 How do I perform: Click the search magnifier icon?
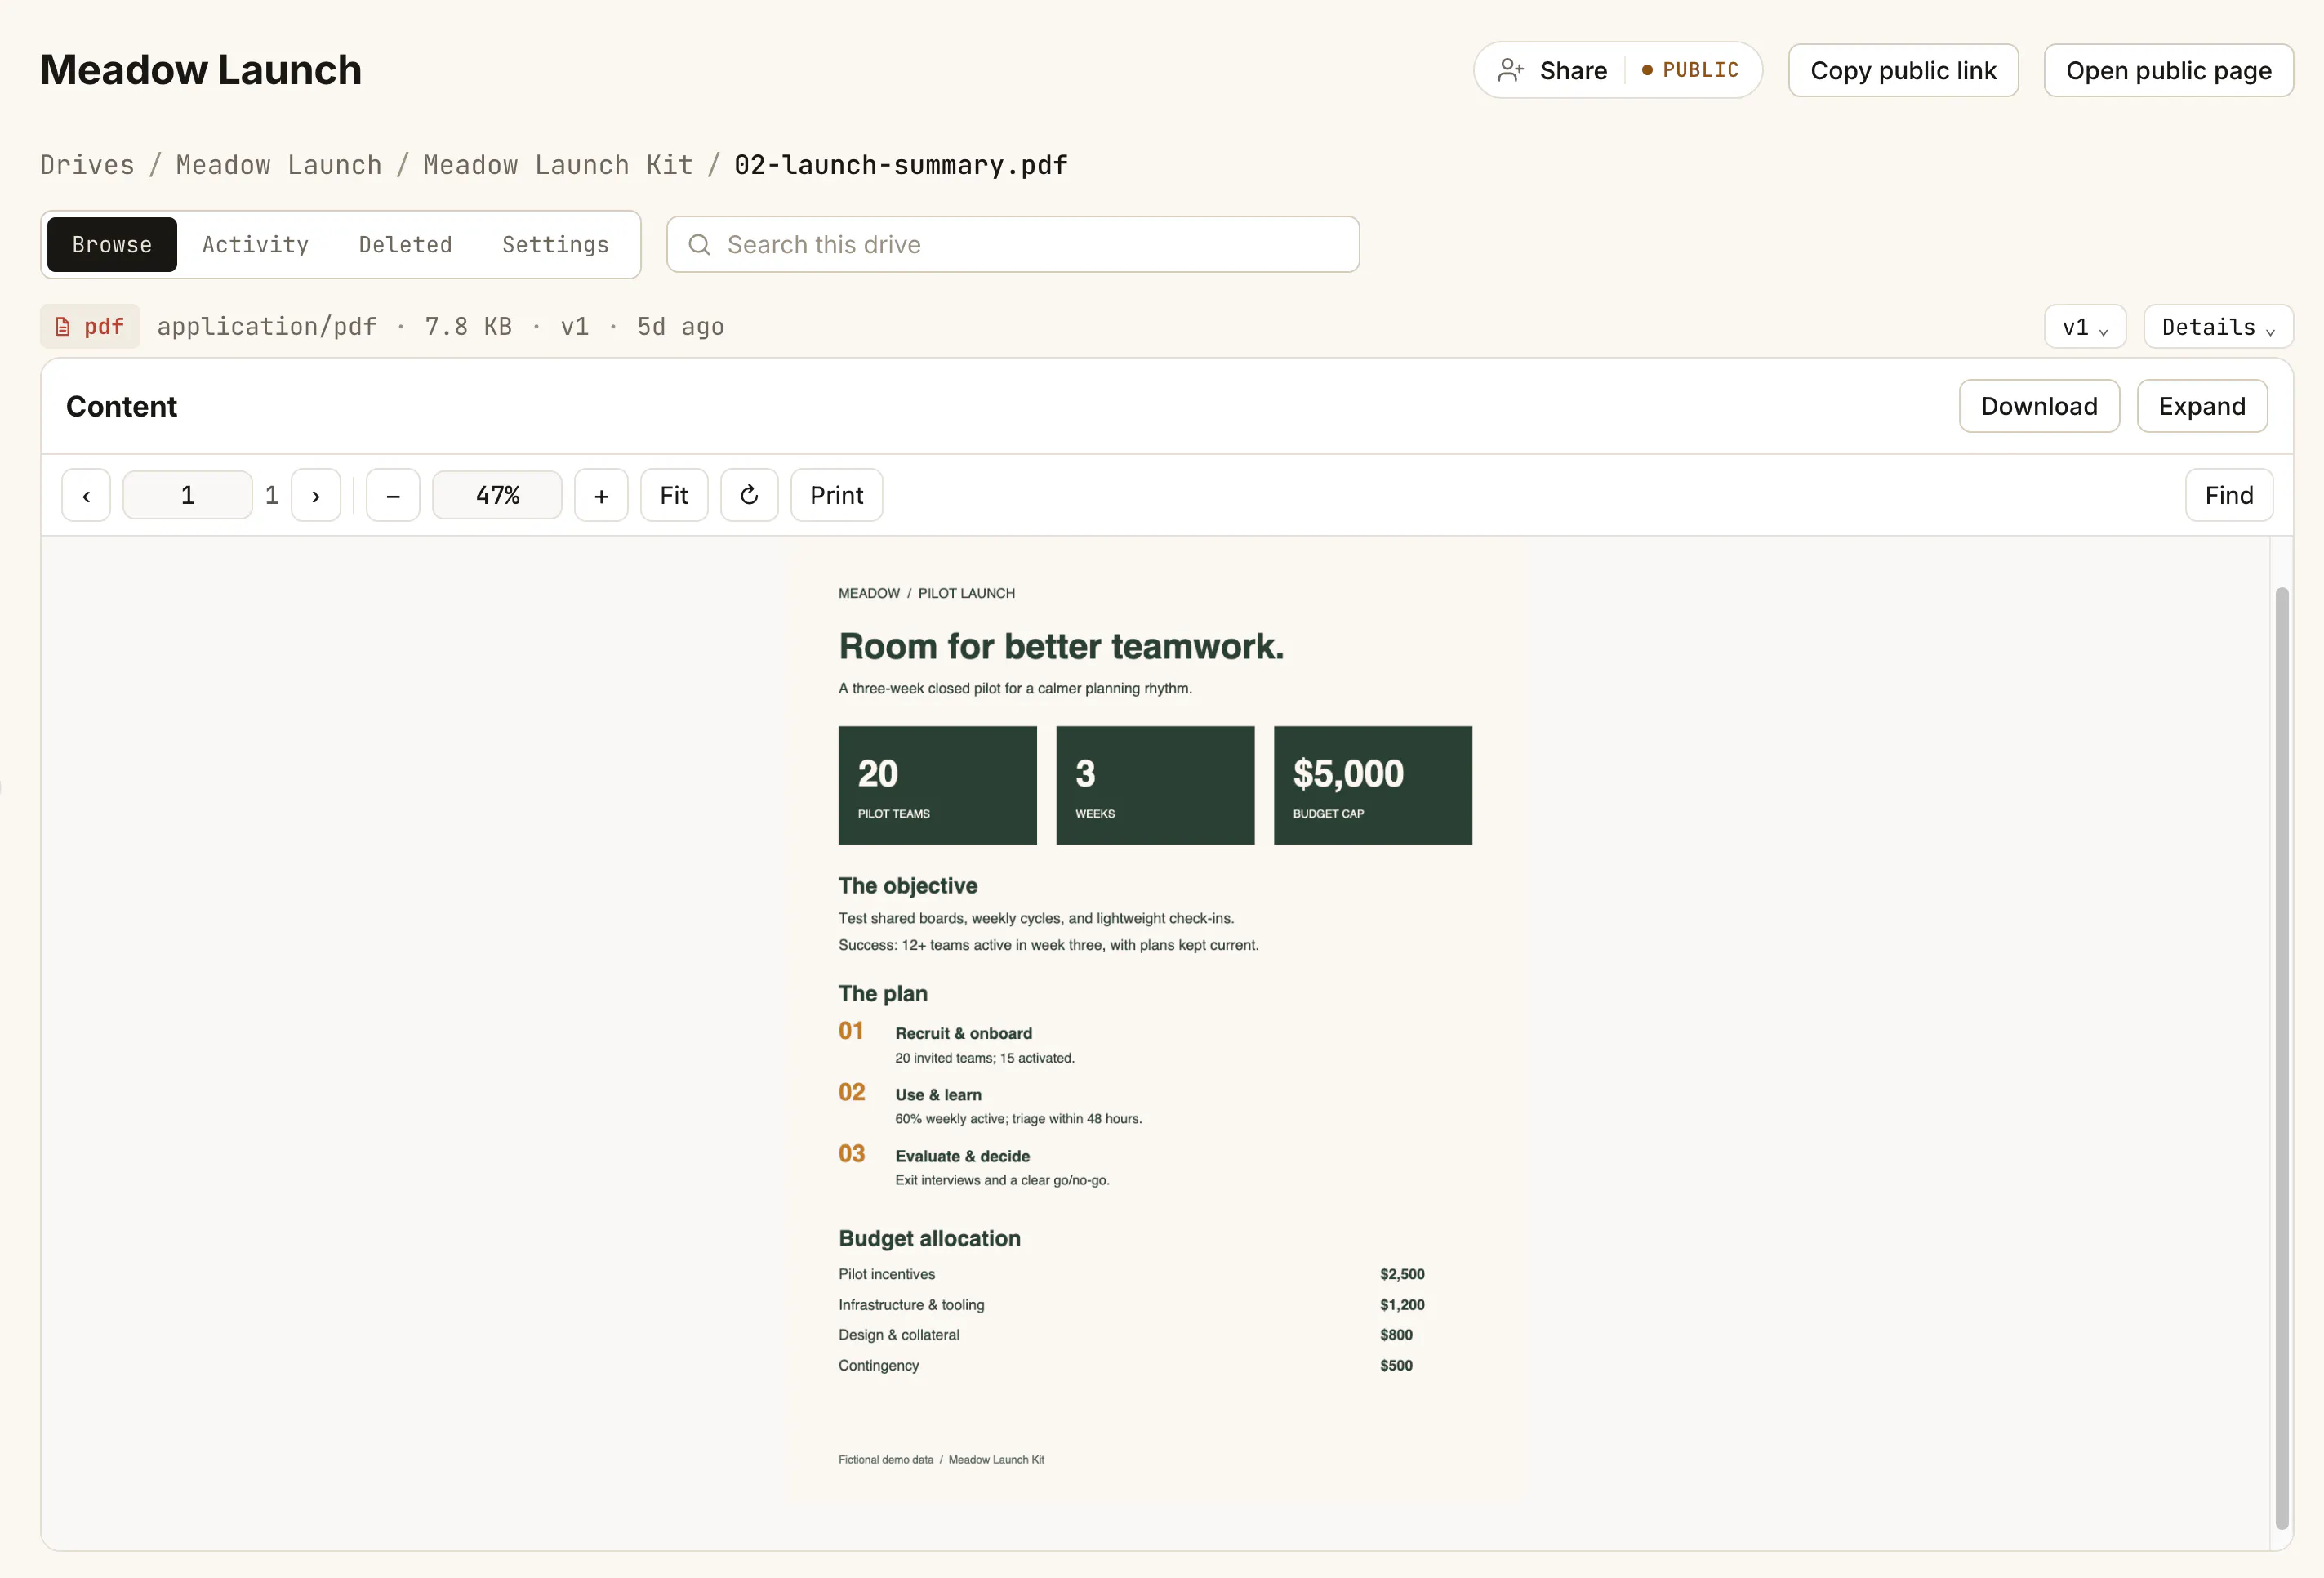tap(699, 245)
